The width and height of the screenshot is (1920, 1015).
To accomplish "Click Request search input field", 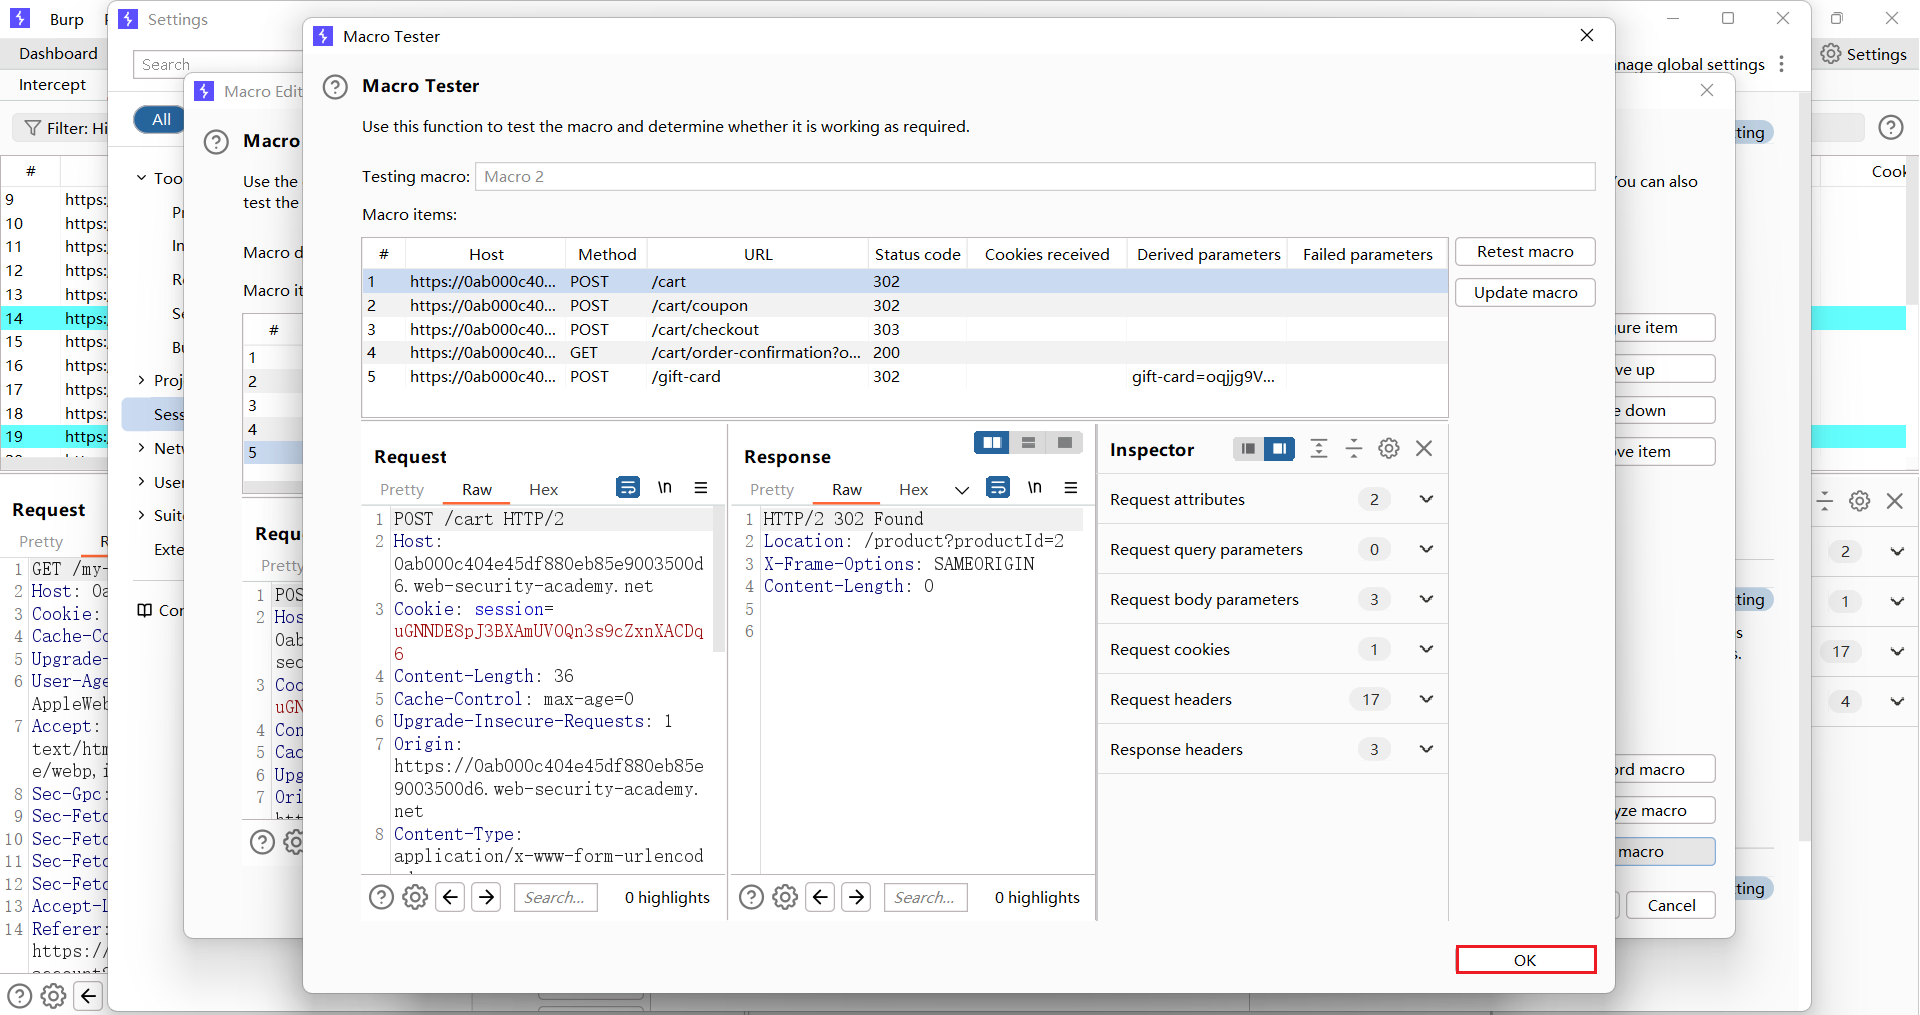I will pos(555,897).
